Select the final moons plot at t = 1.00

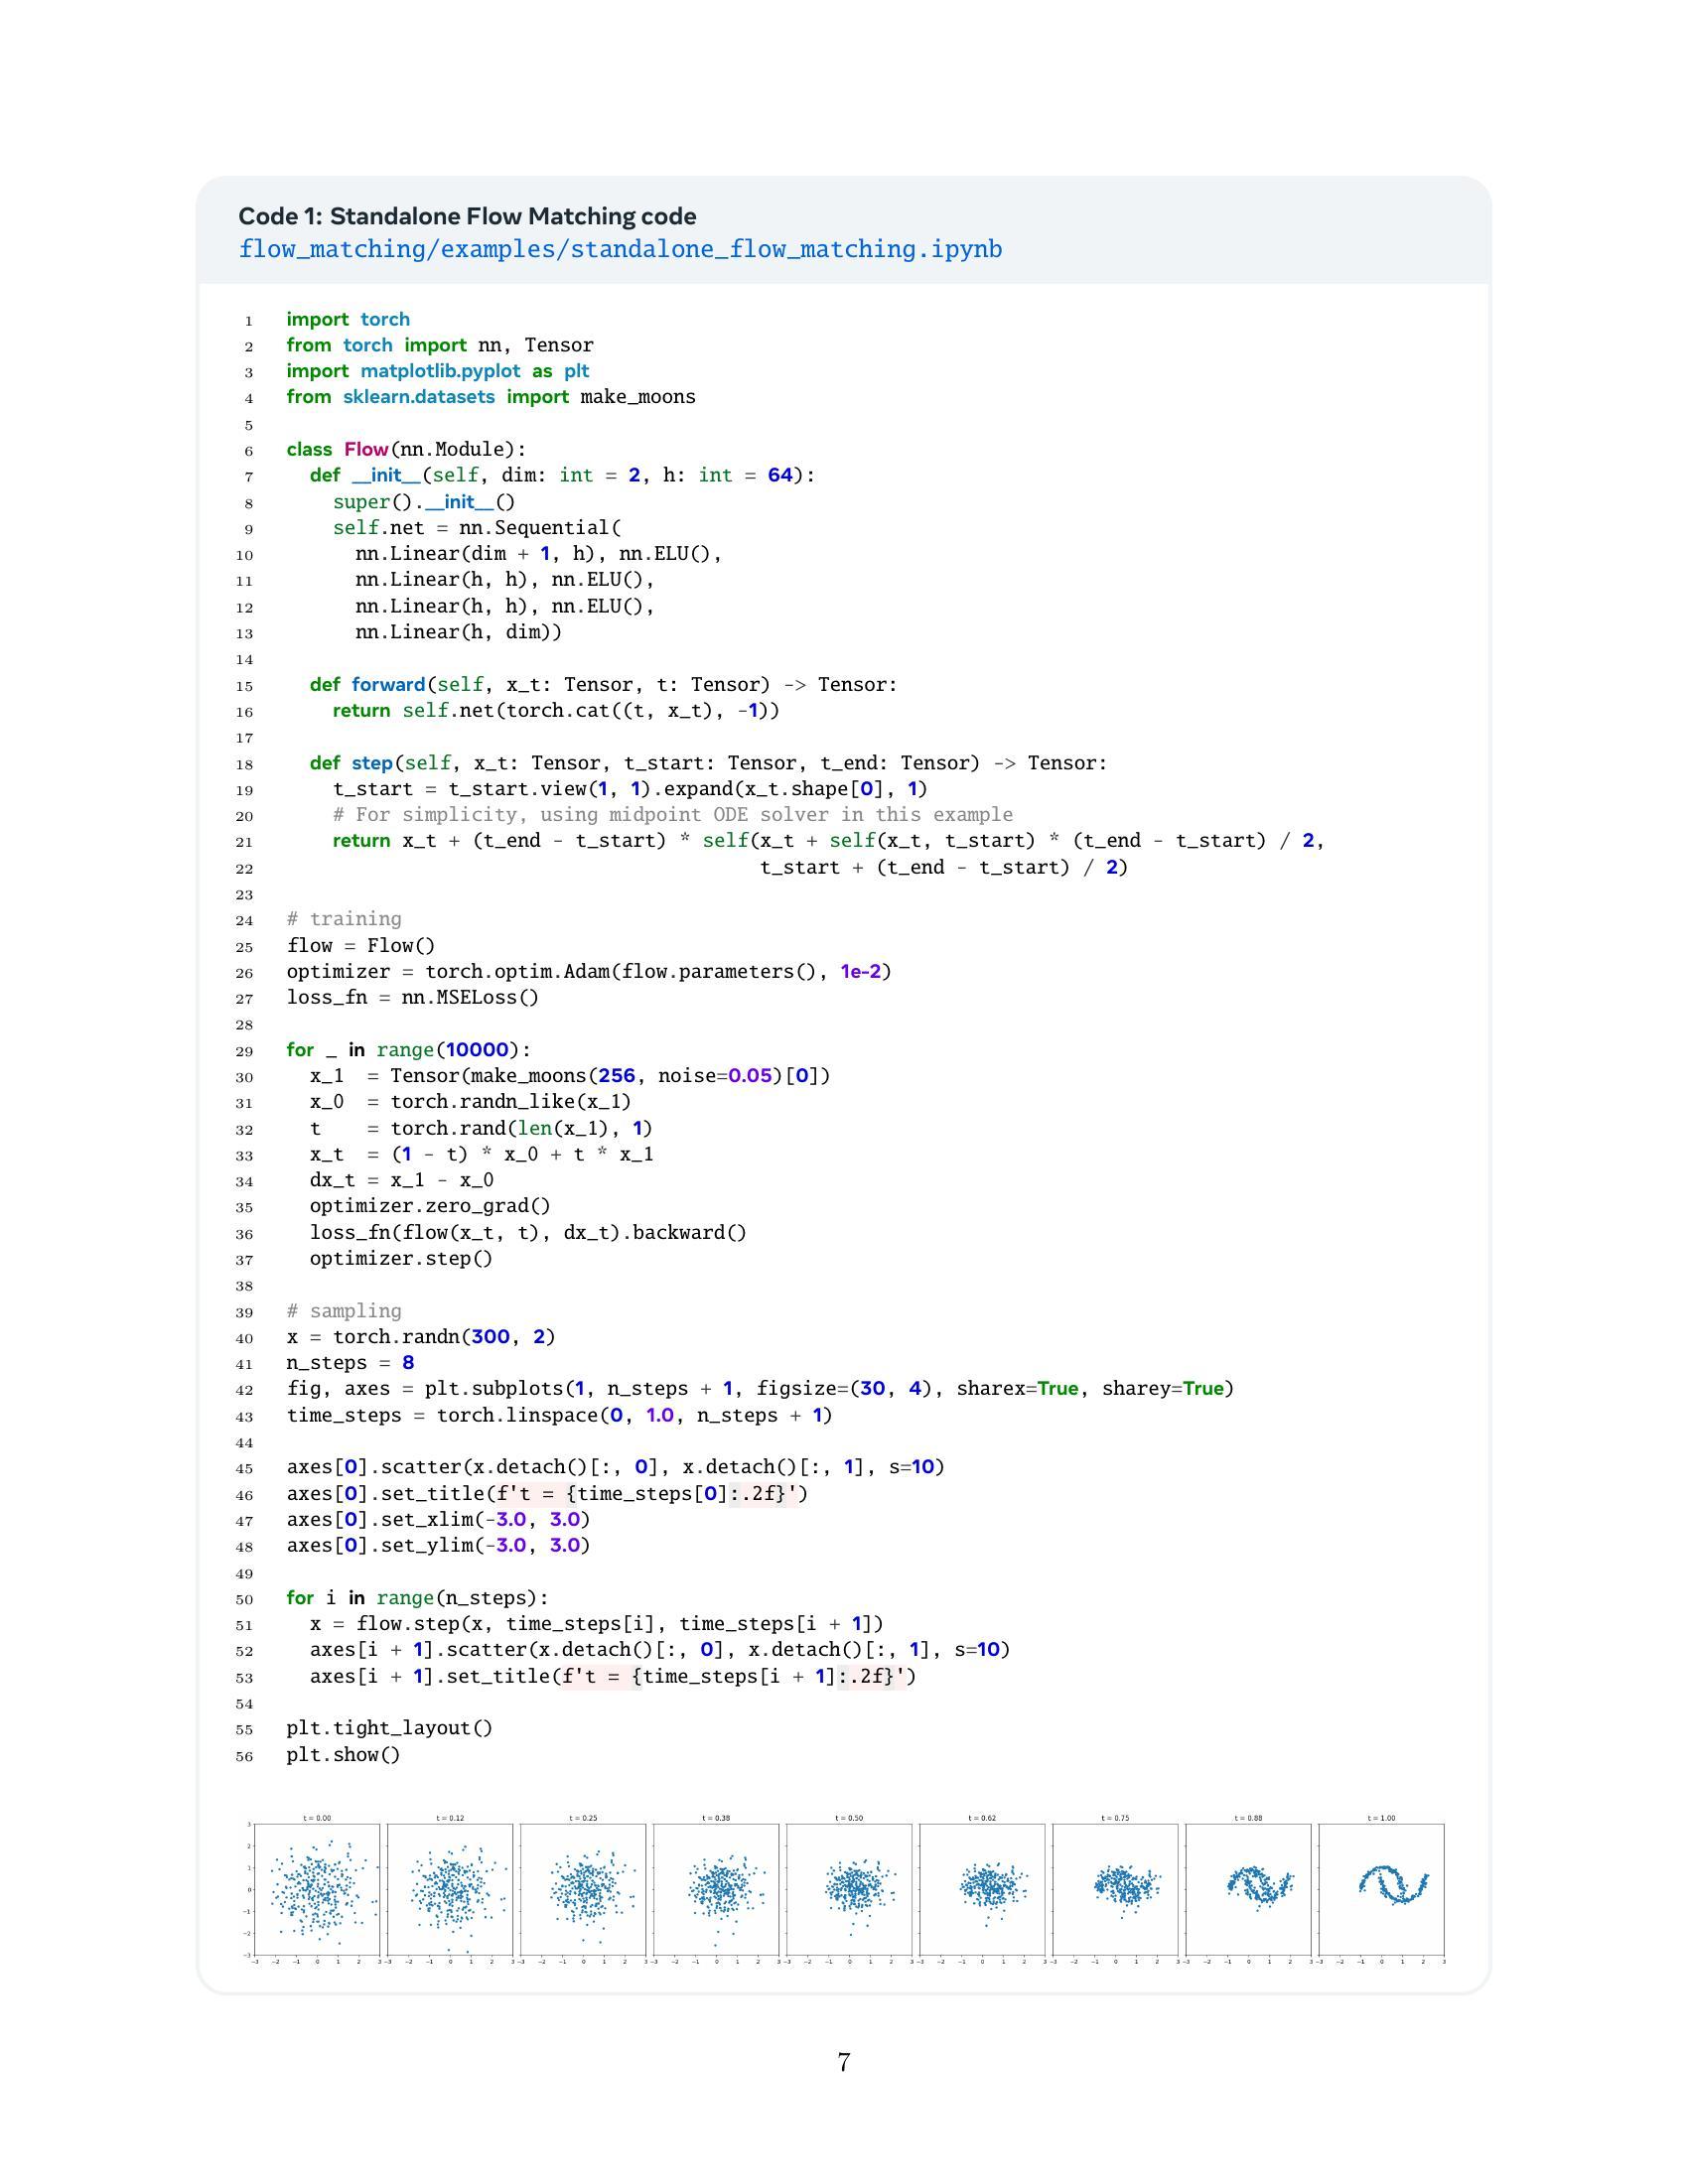tap(1381, 1889)
